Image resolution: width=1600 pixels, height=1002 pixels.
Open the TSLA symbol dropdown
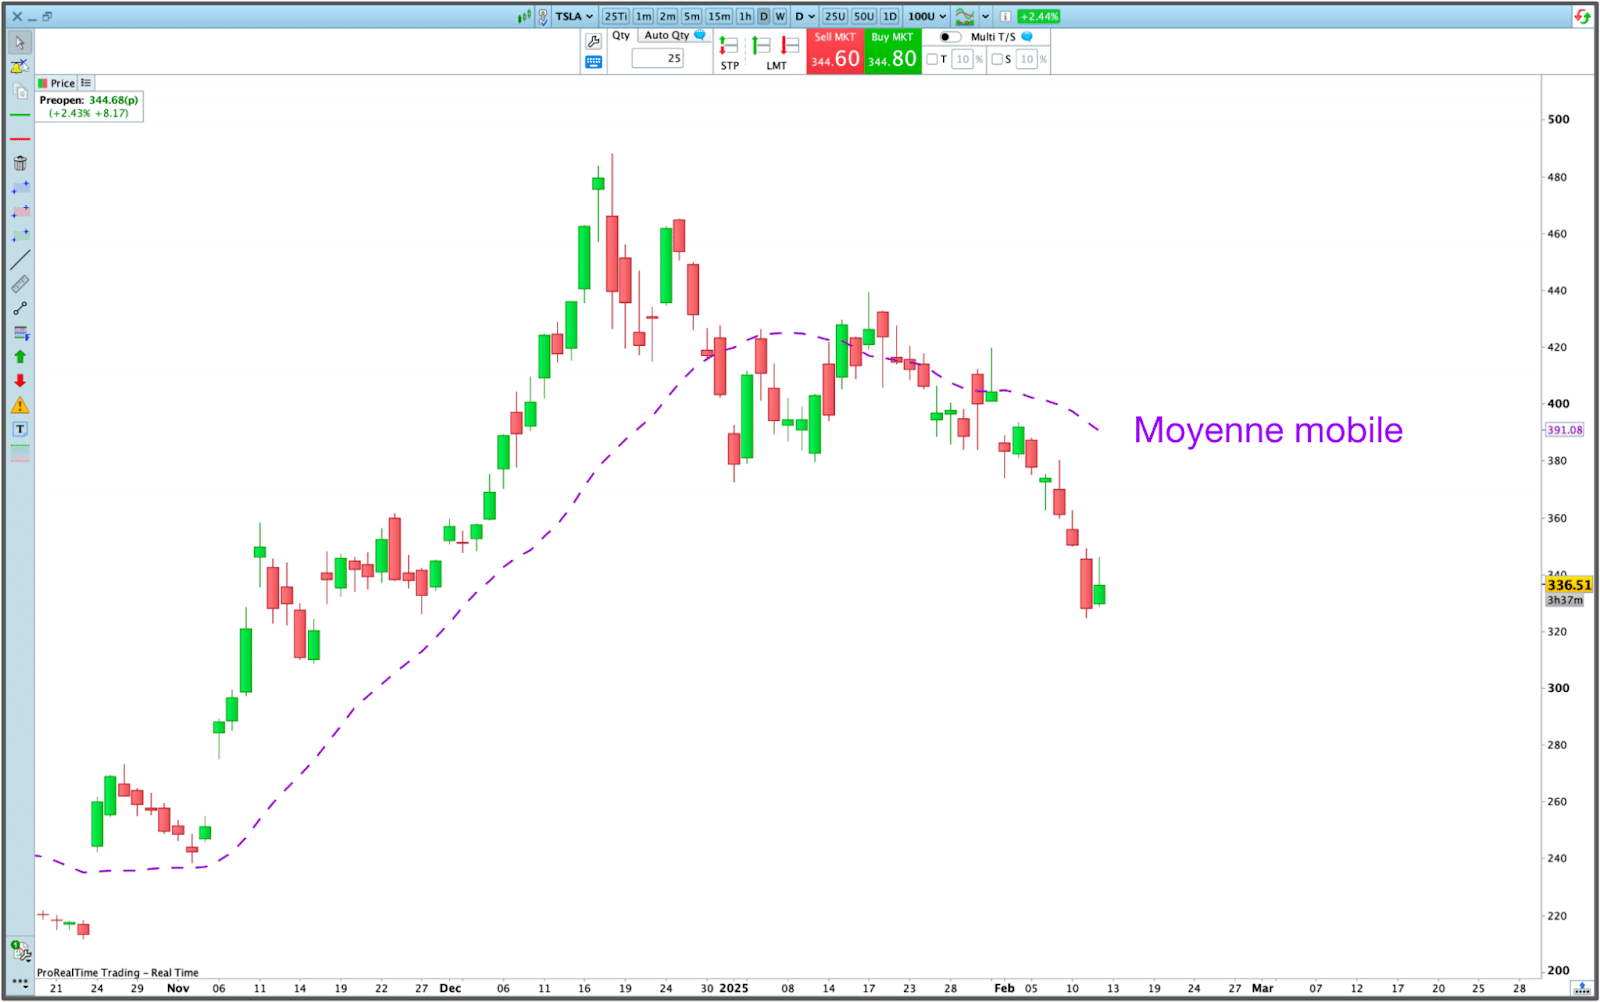coord(574,16)
